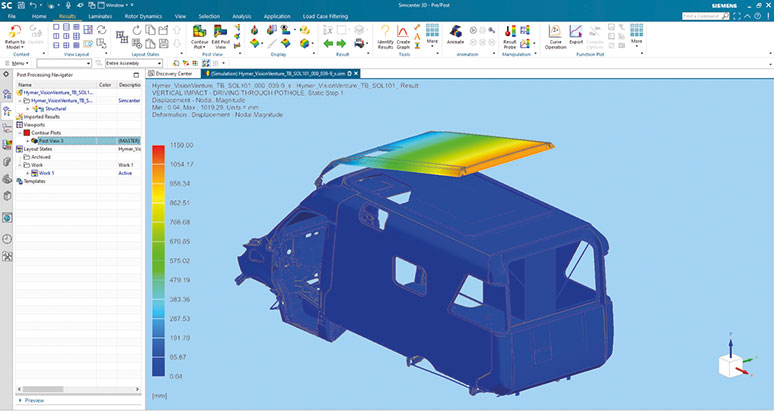Viewport: 774px width, 414px height.
Task: Switch to the Home ribbon tab
Action: pos(39,16)
